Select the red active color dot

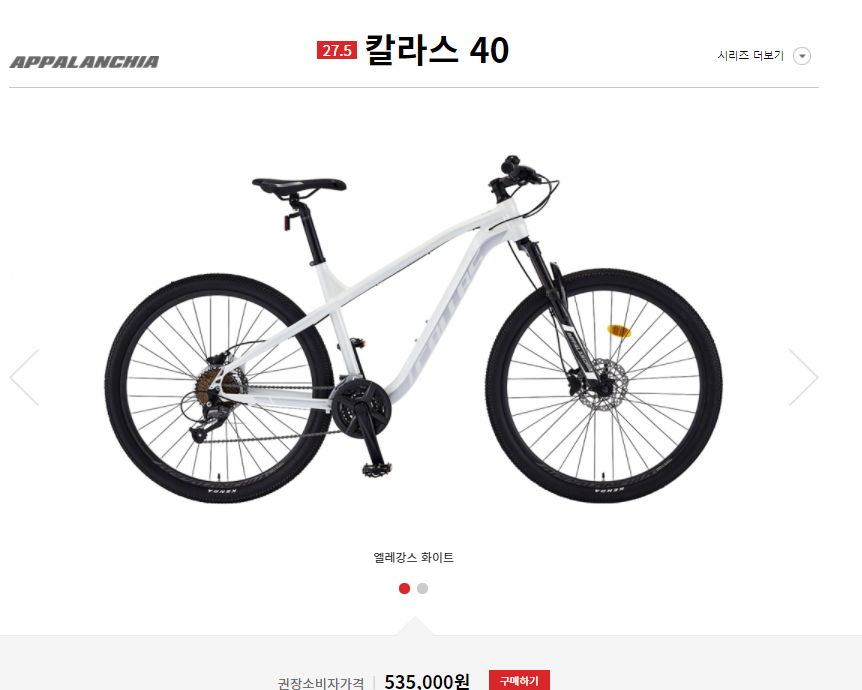click(x=404, y=588)
